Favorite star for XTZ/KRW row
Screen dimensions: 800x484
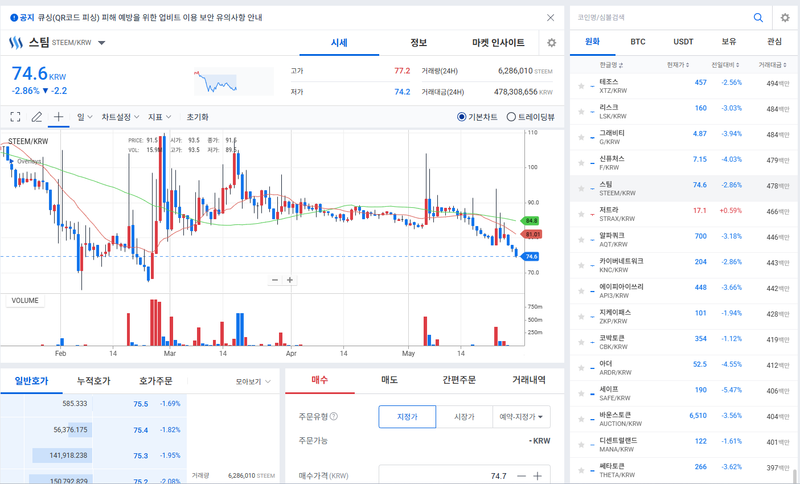(581, 86)
